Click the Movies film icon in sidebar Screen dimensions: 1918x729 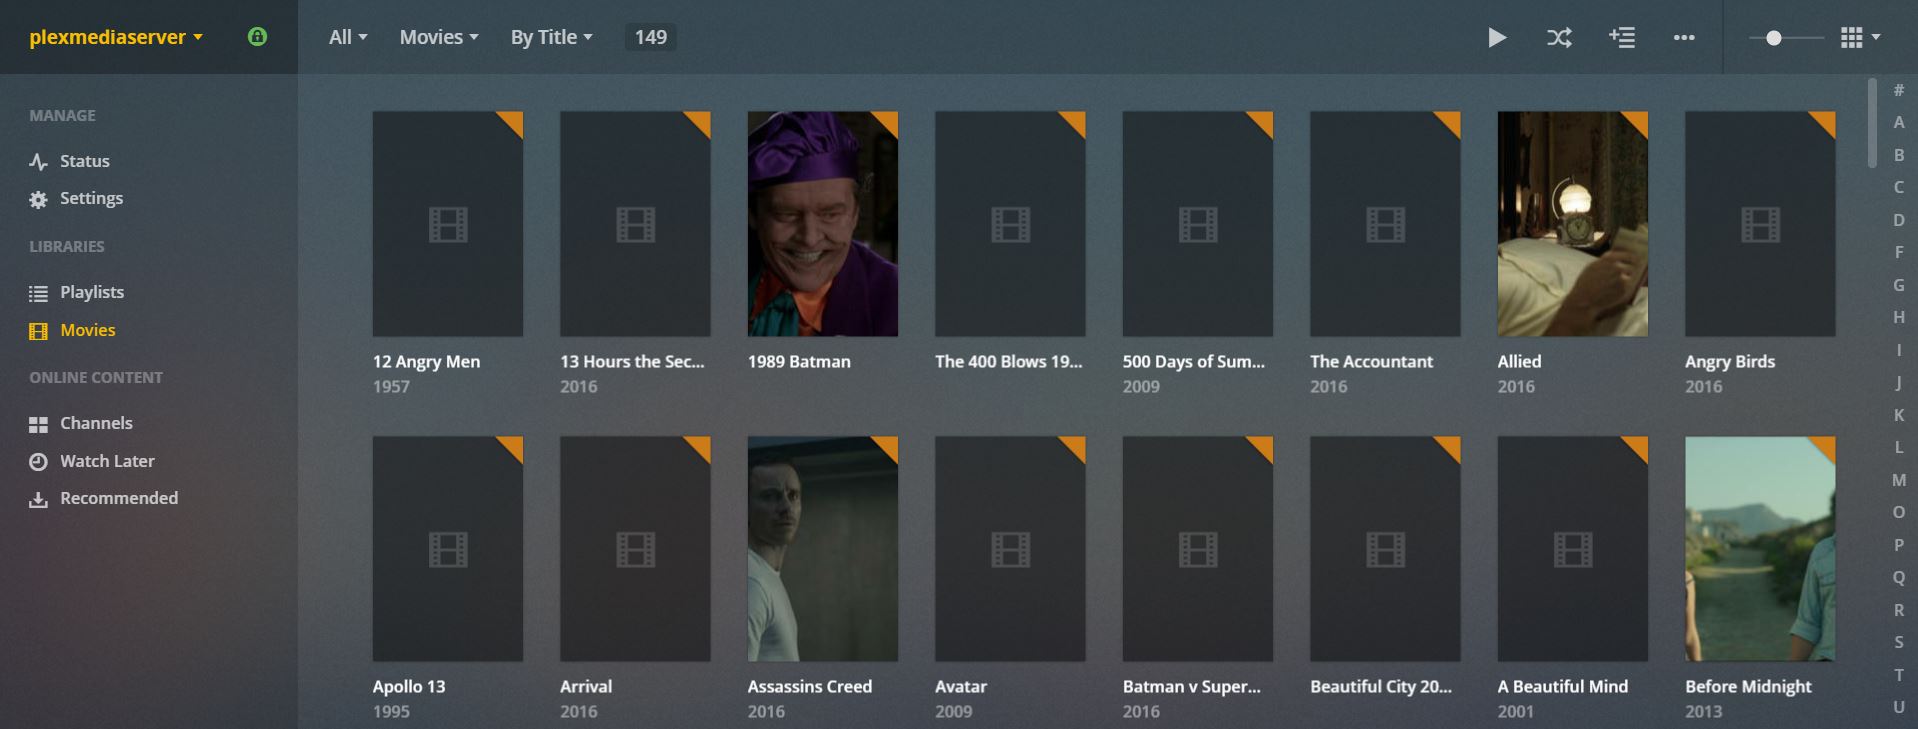[38, 331]
